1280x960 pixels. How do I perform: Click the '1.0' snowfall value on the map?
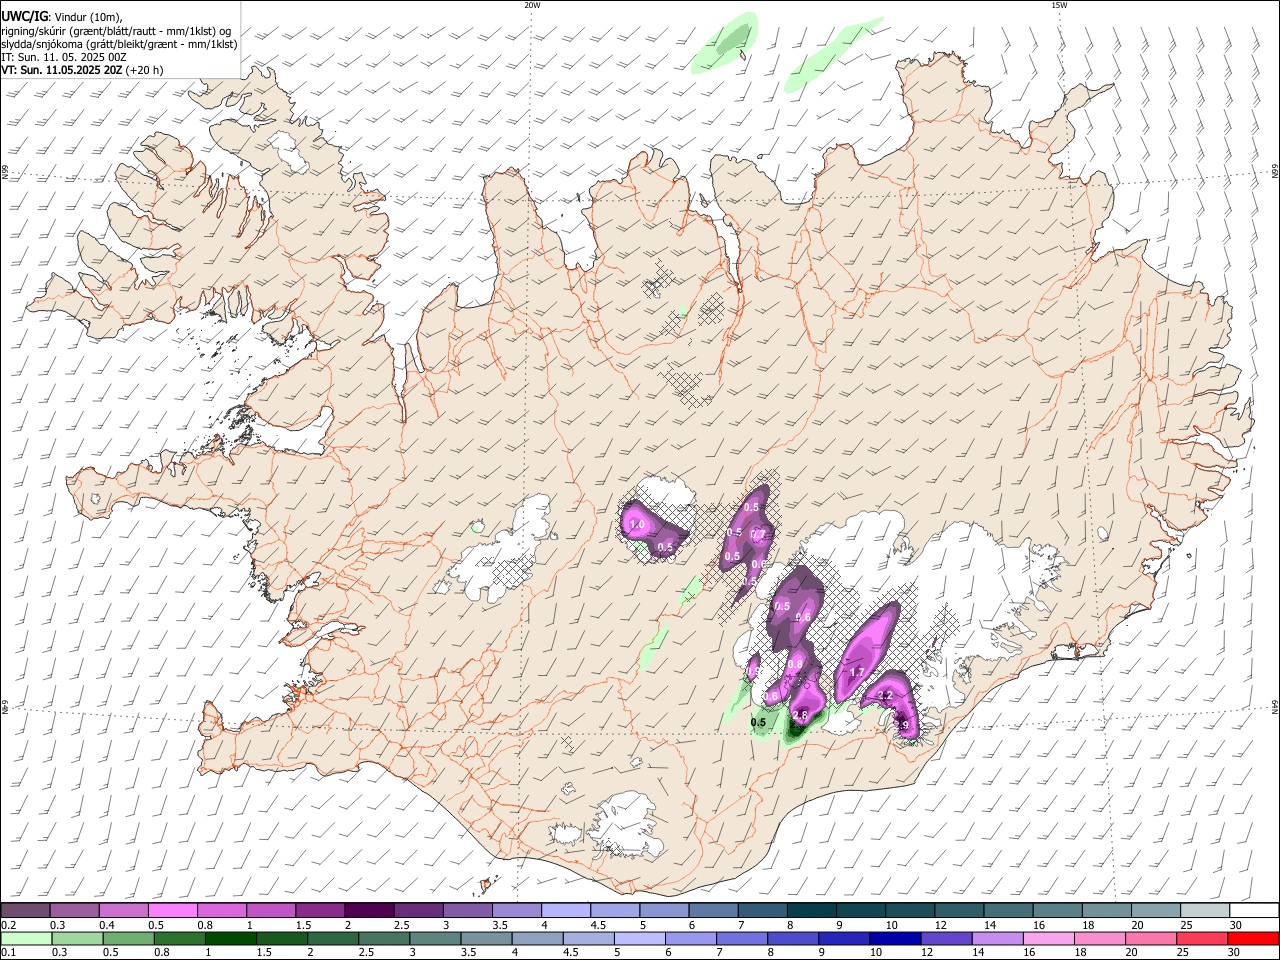(x=637, y=524)
